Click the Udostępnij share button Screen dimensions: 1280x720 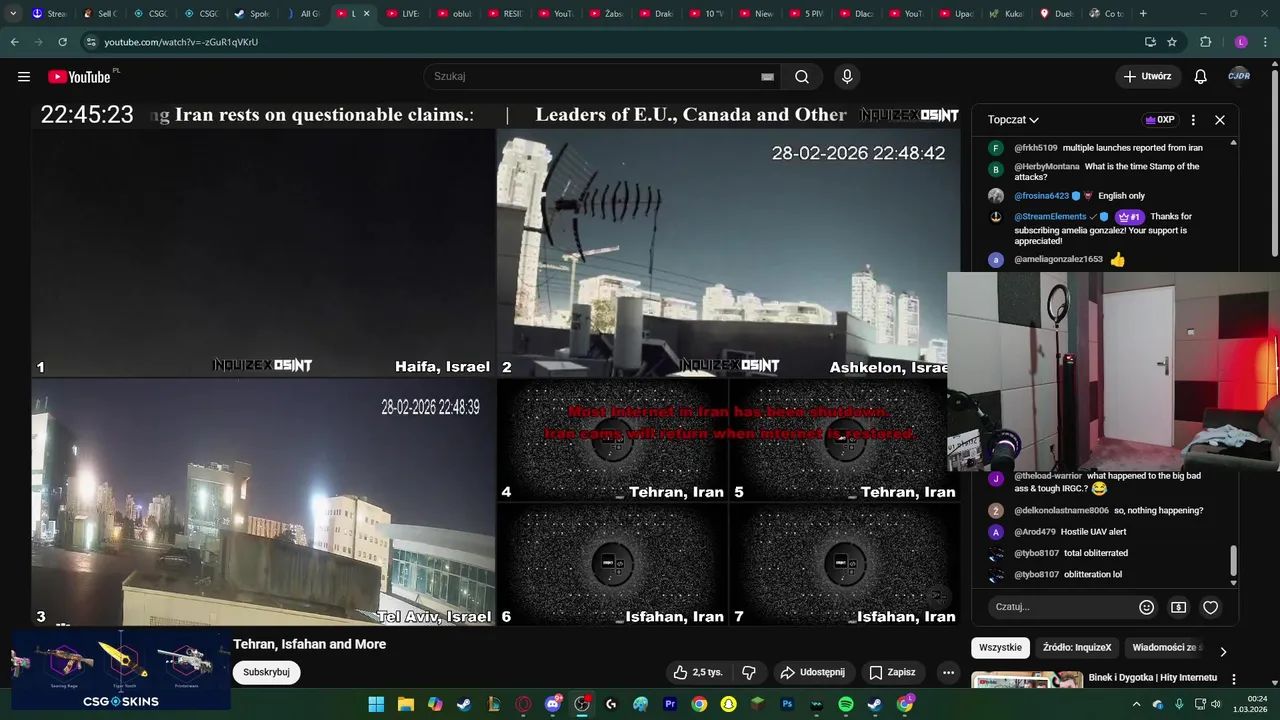813,672
